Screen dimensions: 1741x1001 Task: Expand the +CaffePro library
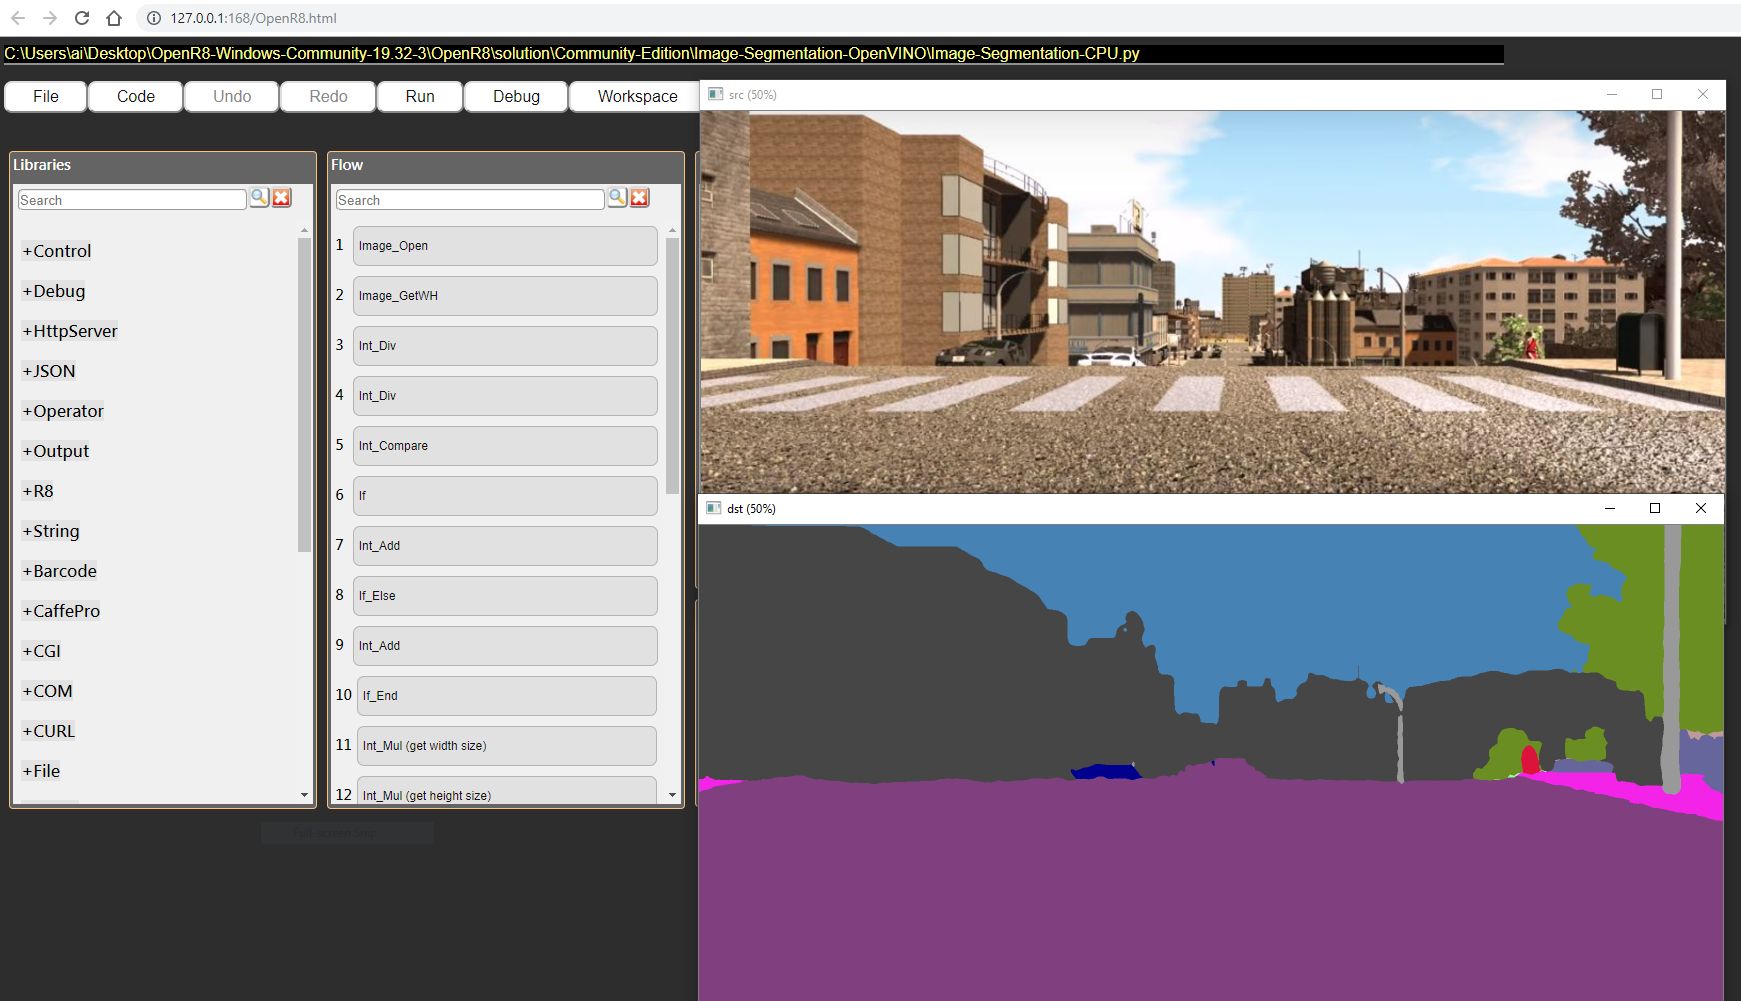coord(61,611)
